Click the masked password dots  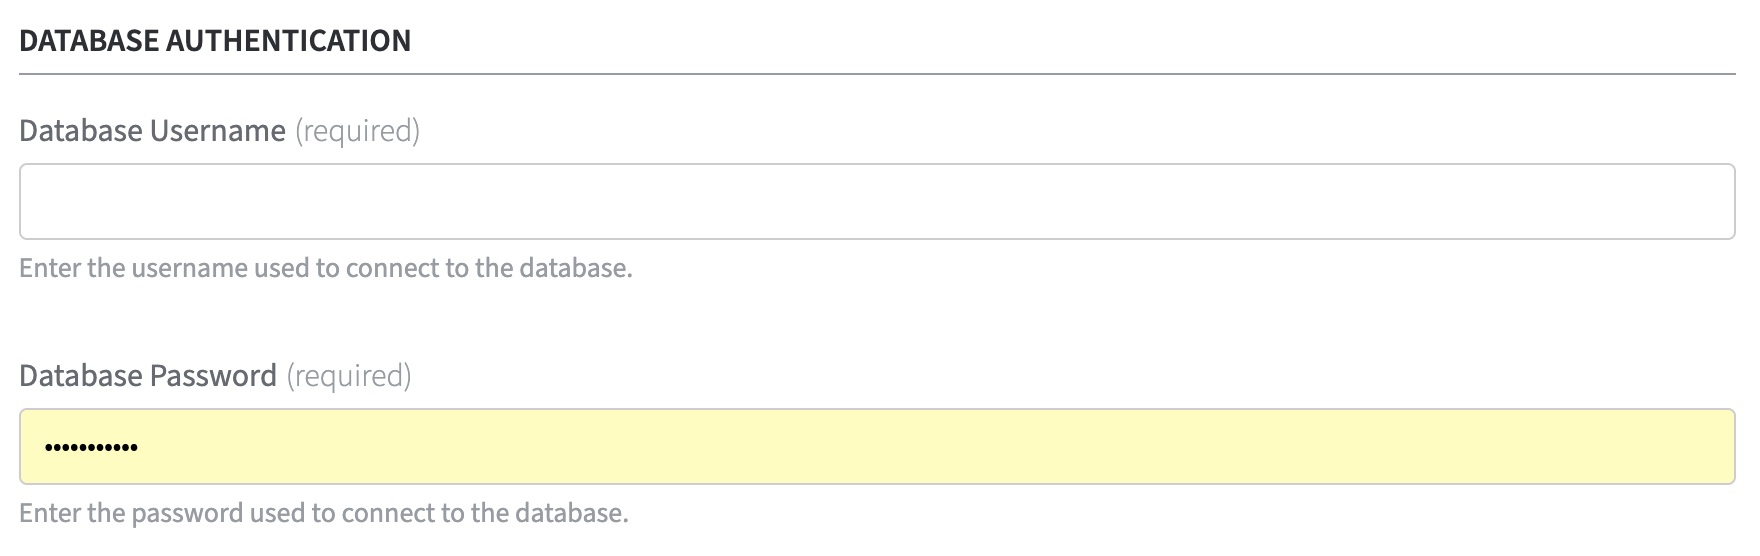tap(91, 447)
